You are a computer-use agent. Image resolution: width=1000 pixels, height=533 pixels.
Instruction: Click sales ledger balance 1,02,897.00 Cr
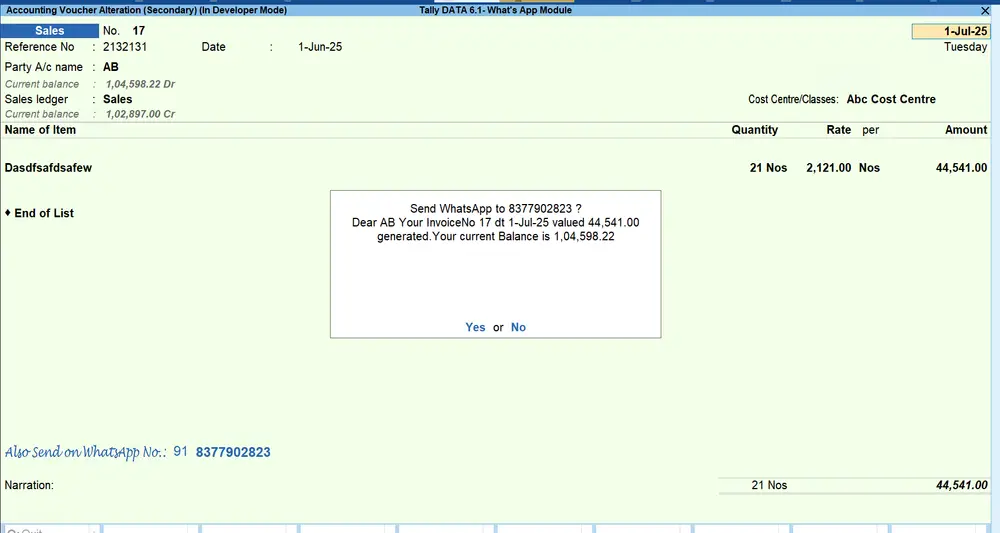[x=140, y=114]
